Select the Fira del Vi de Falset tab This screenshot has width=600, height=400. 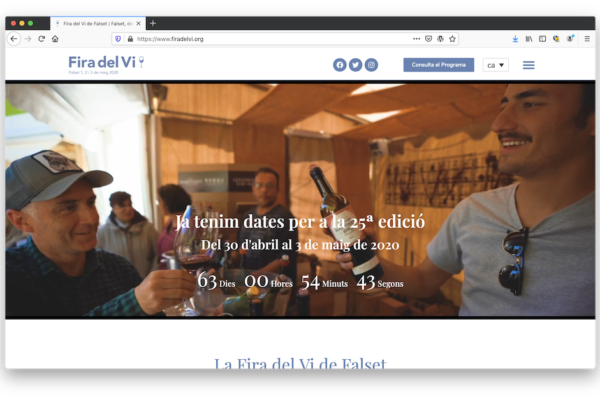point(95,23)
